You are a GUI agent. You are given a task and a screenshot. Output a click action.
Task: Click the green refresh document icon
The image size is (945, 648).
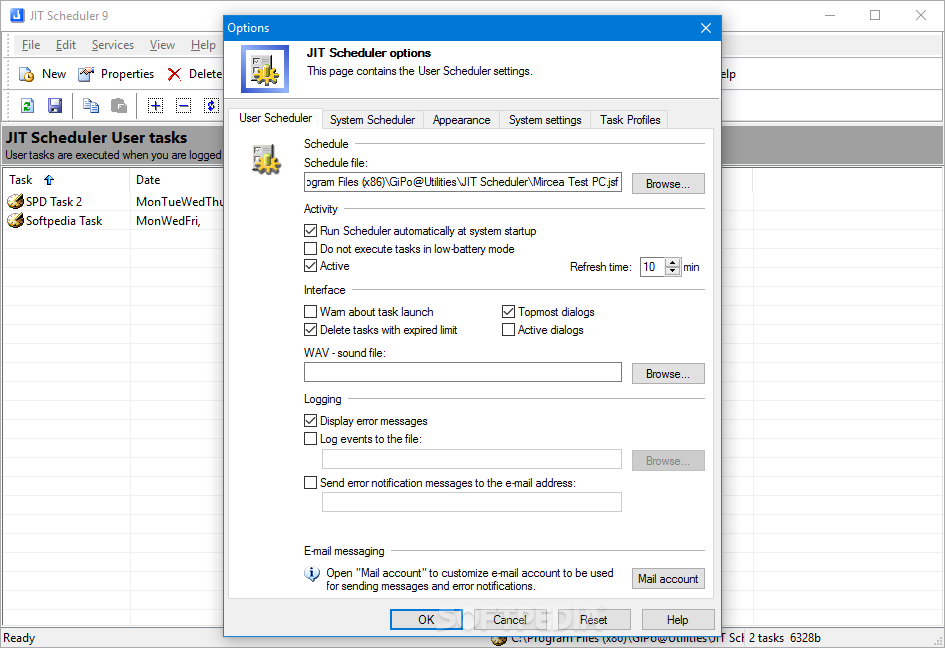pos(27,106)
